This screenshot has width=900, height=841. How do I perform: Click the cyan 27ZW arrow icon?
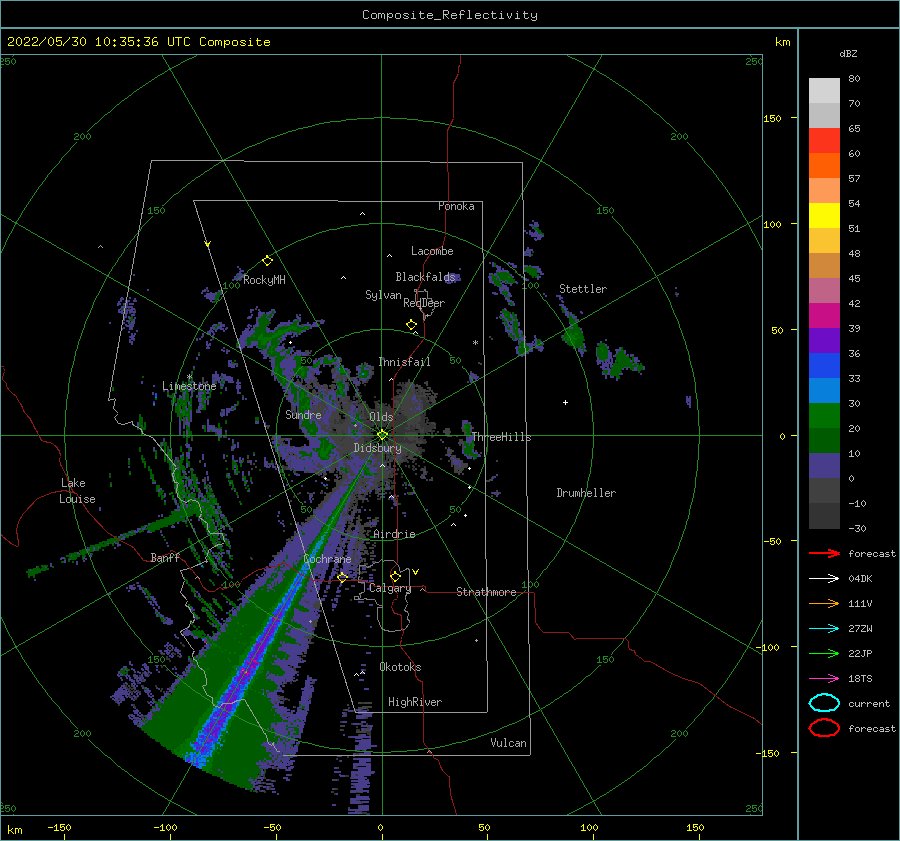[824, 629]
